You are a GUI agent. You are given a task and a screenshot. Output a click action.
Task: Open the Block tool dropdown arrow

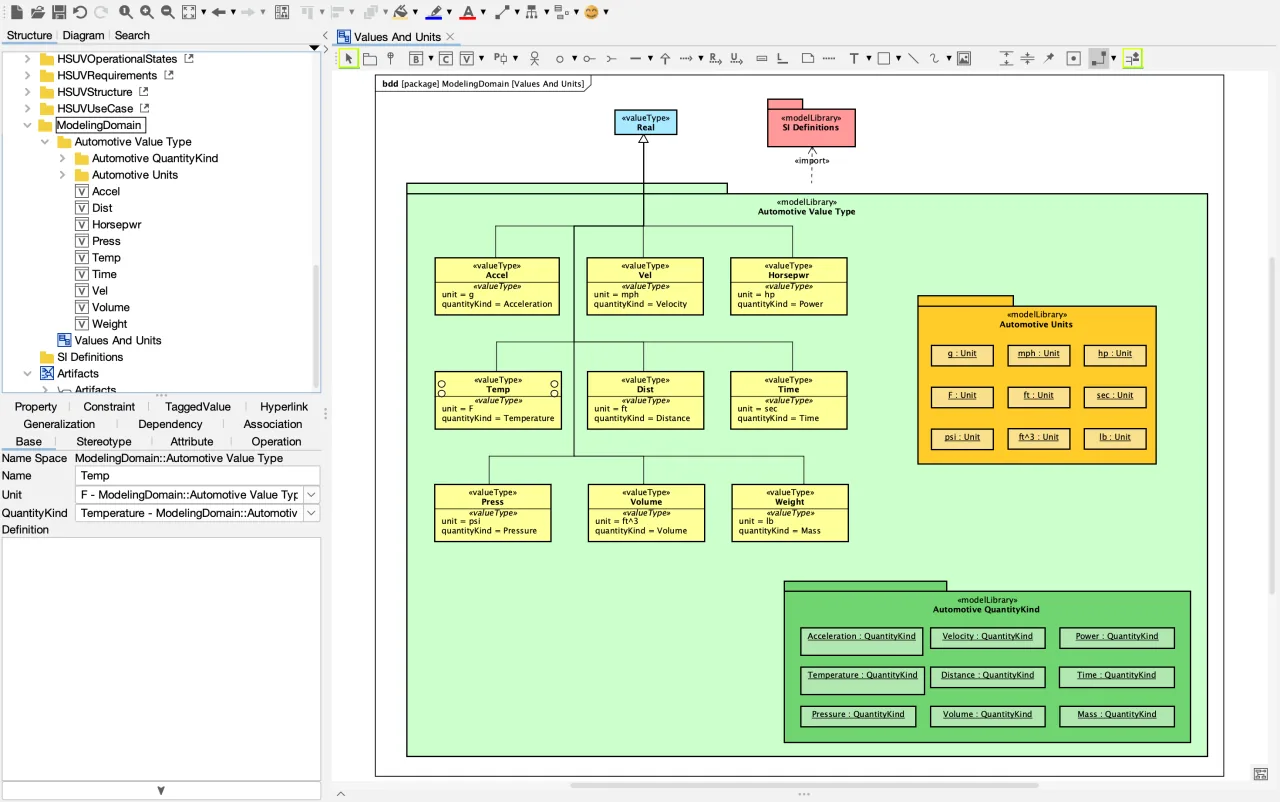(431, 58)
